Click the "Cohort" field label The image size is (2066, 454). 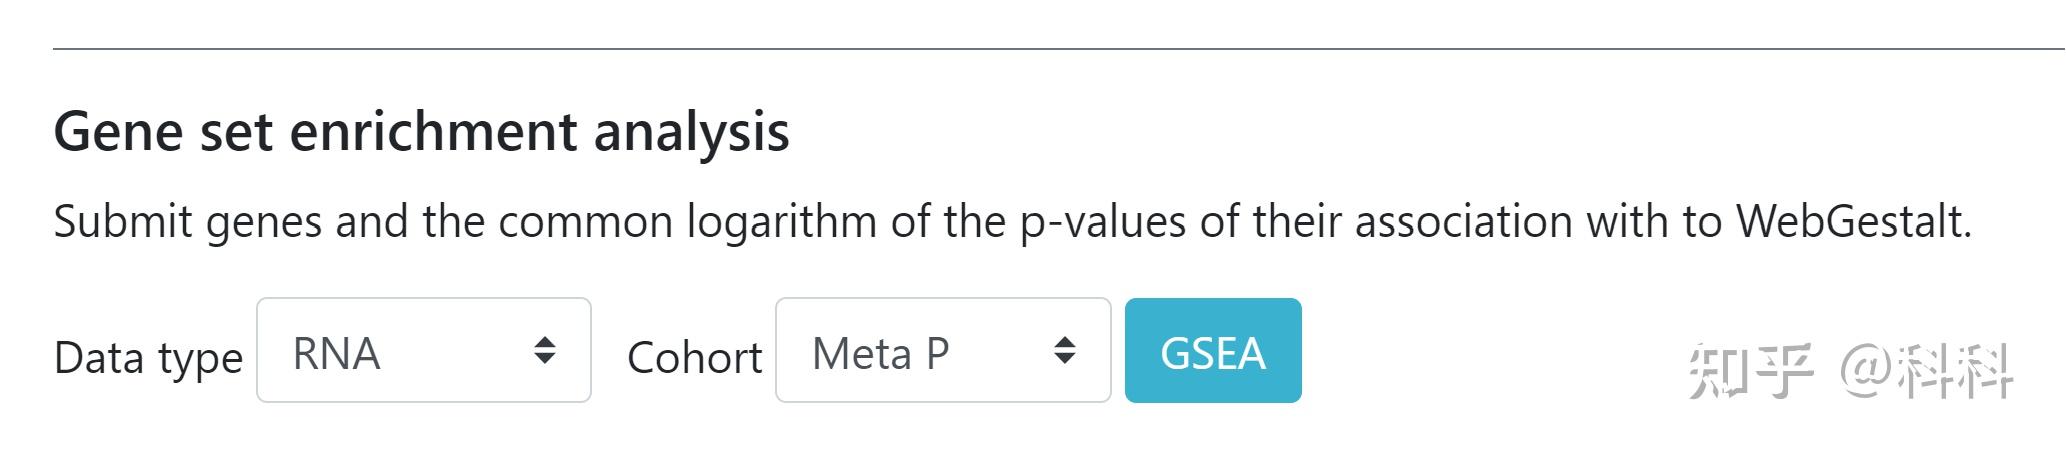coord(694,358)
